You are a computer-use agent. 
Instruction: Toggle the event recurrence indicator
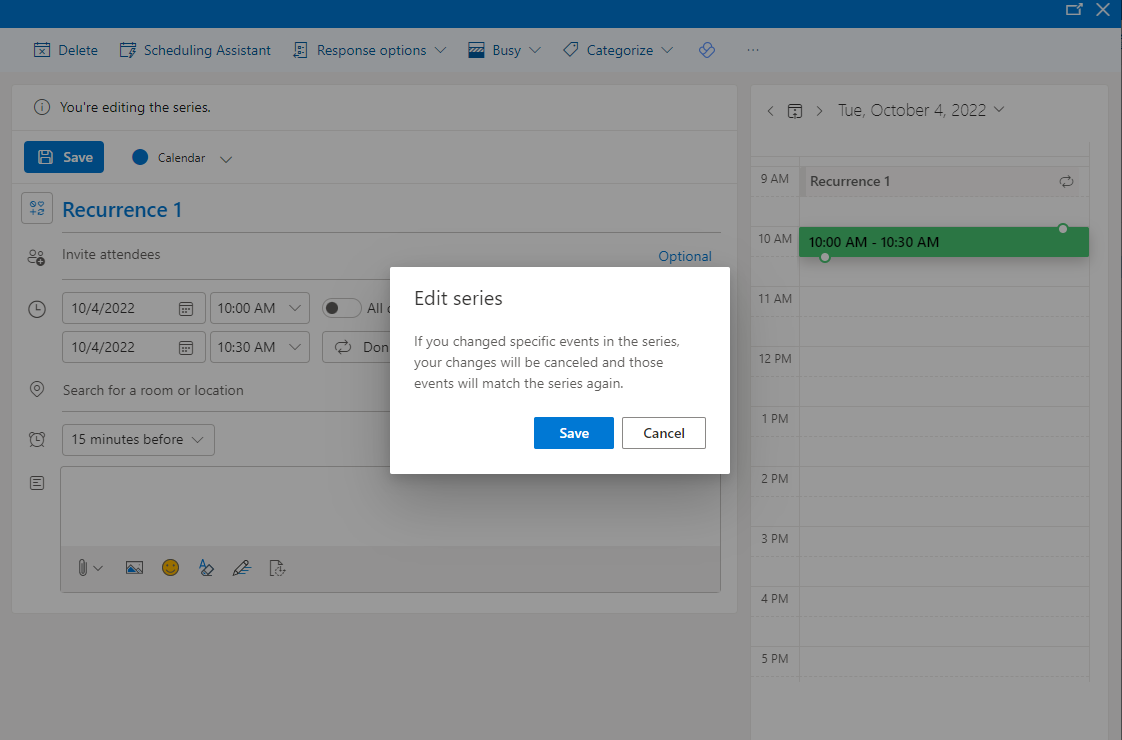pyautogui.click(x=1066, y=181)
